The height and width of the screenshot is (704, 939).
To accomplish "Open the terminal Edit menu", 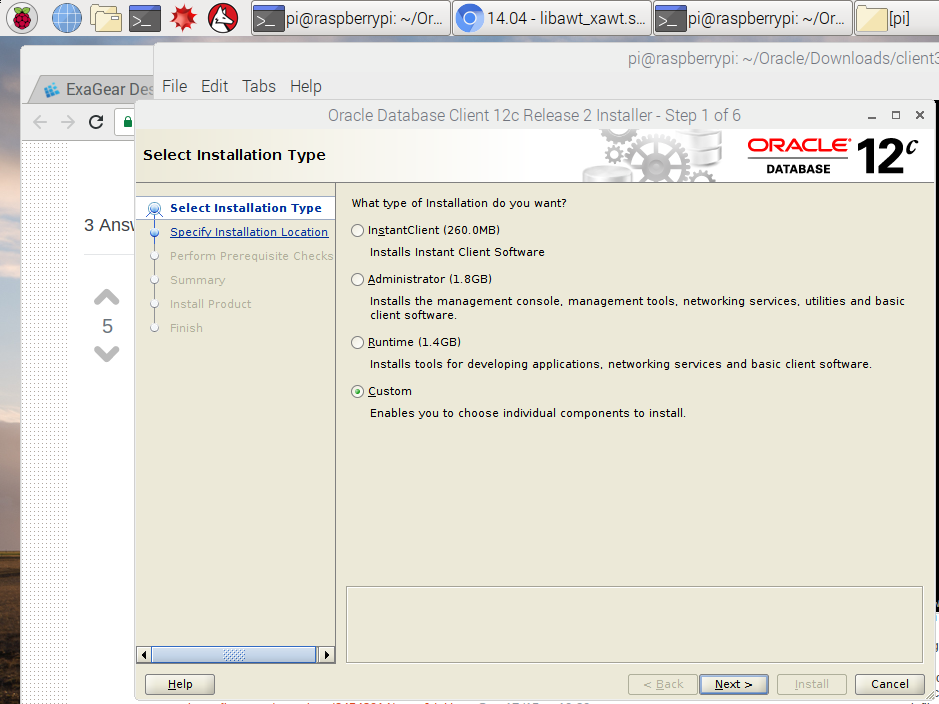I will click(x=214, y=86).
